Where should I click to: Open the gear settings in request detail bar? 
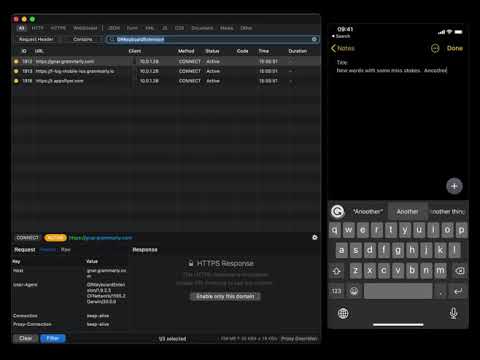(x=315, y=237)
